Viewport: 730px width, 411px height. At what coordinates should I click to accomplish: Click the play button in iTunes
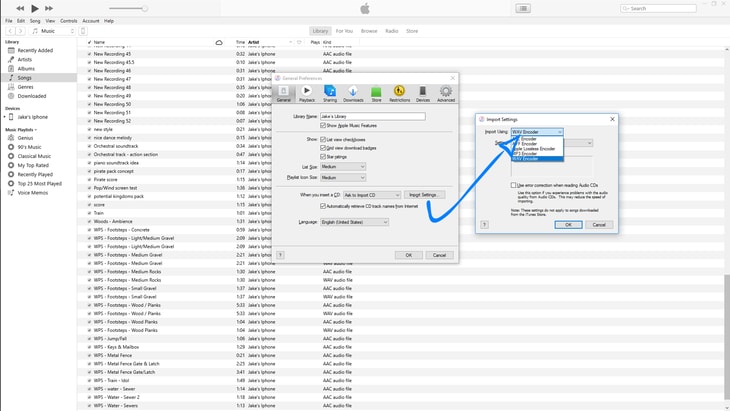pyautogui.click(x=34, y=8)
